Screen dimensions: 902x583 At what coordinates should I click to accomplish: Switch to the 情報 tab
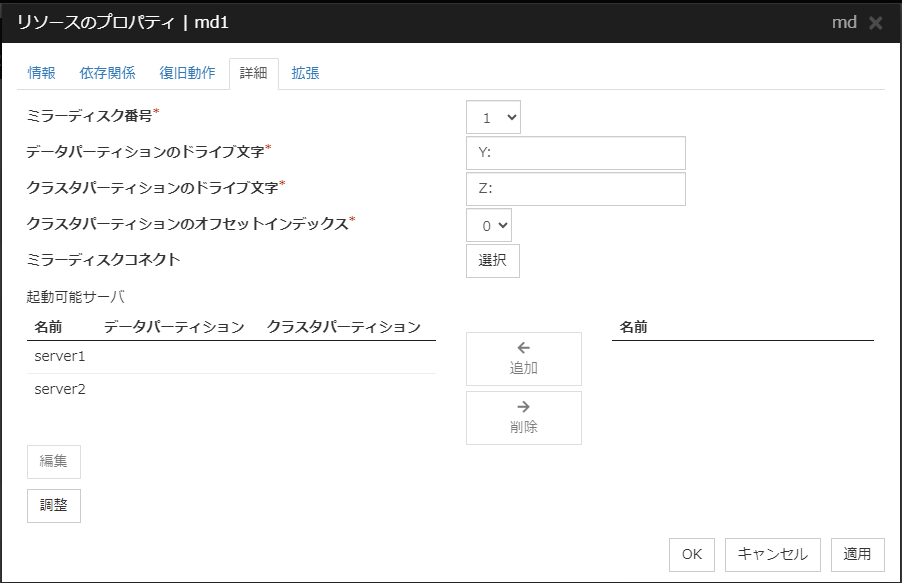click(40, 73)
